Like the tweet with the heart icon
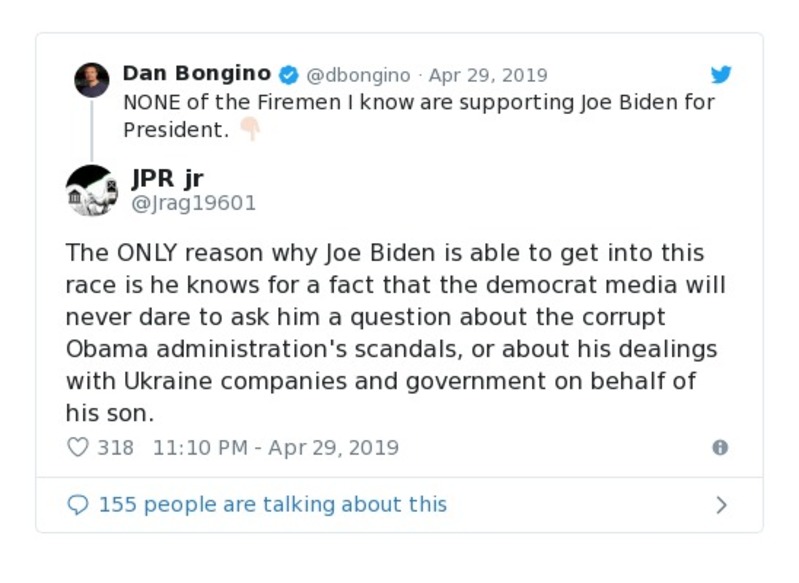 (x=77, y=447)
